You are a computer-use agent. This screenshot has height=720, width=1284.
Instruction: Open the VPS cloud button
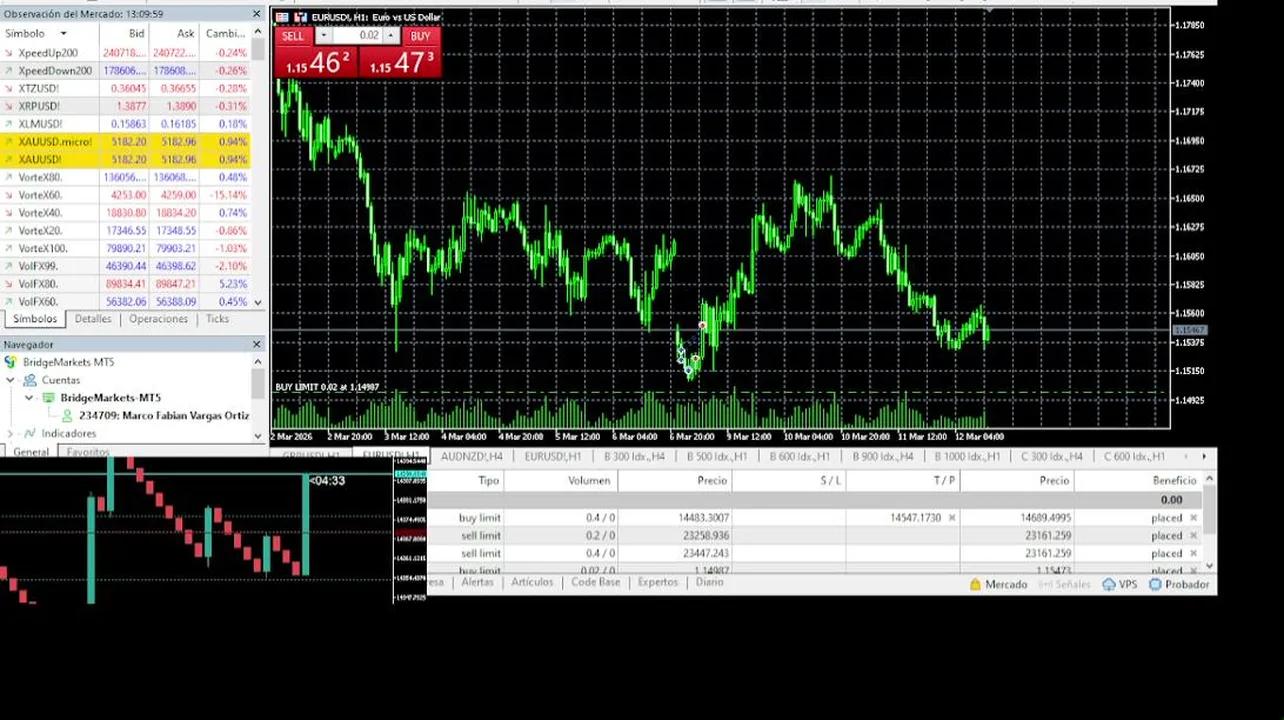point(1120,584)
